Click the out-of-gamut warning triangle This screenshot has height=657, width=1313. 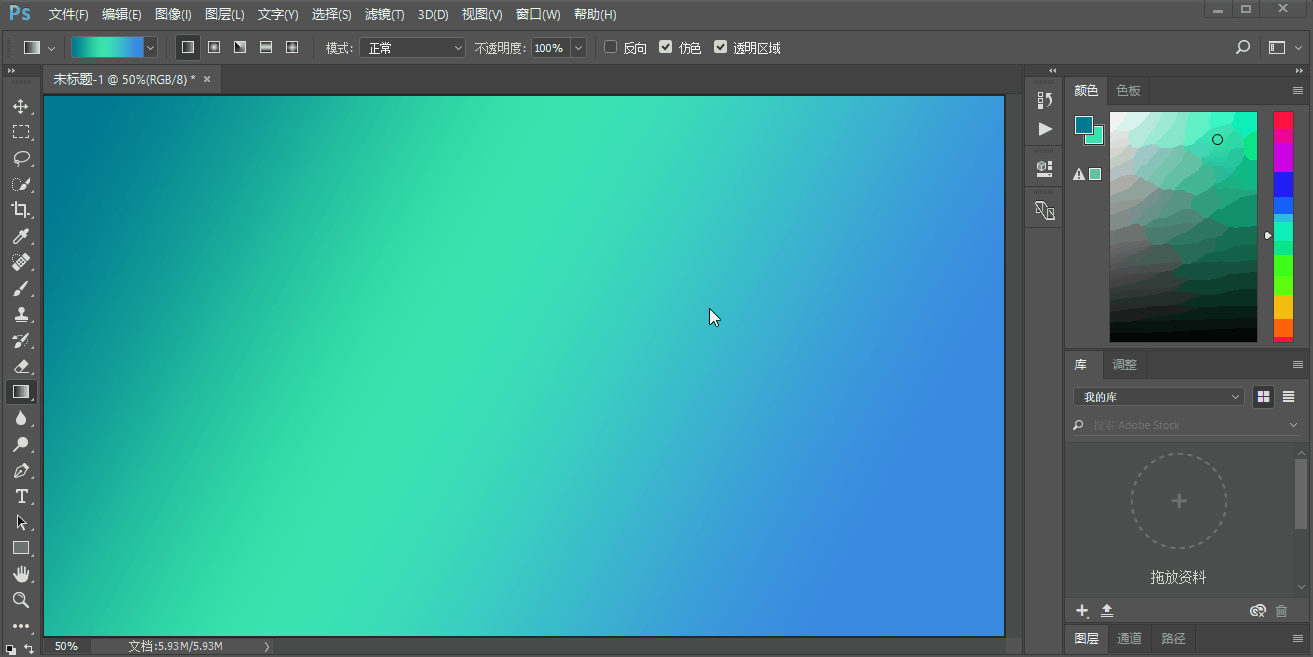[x=1079, y=174]
